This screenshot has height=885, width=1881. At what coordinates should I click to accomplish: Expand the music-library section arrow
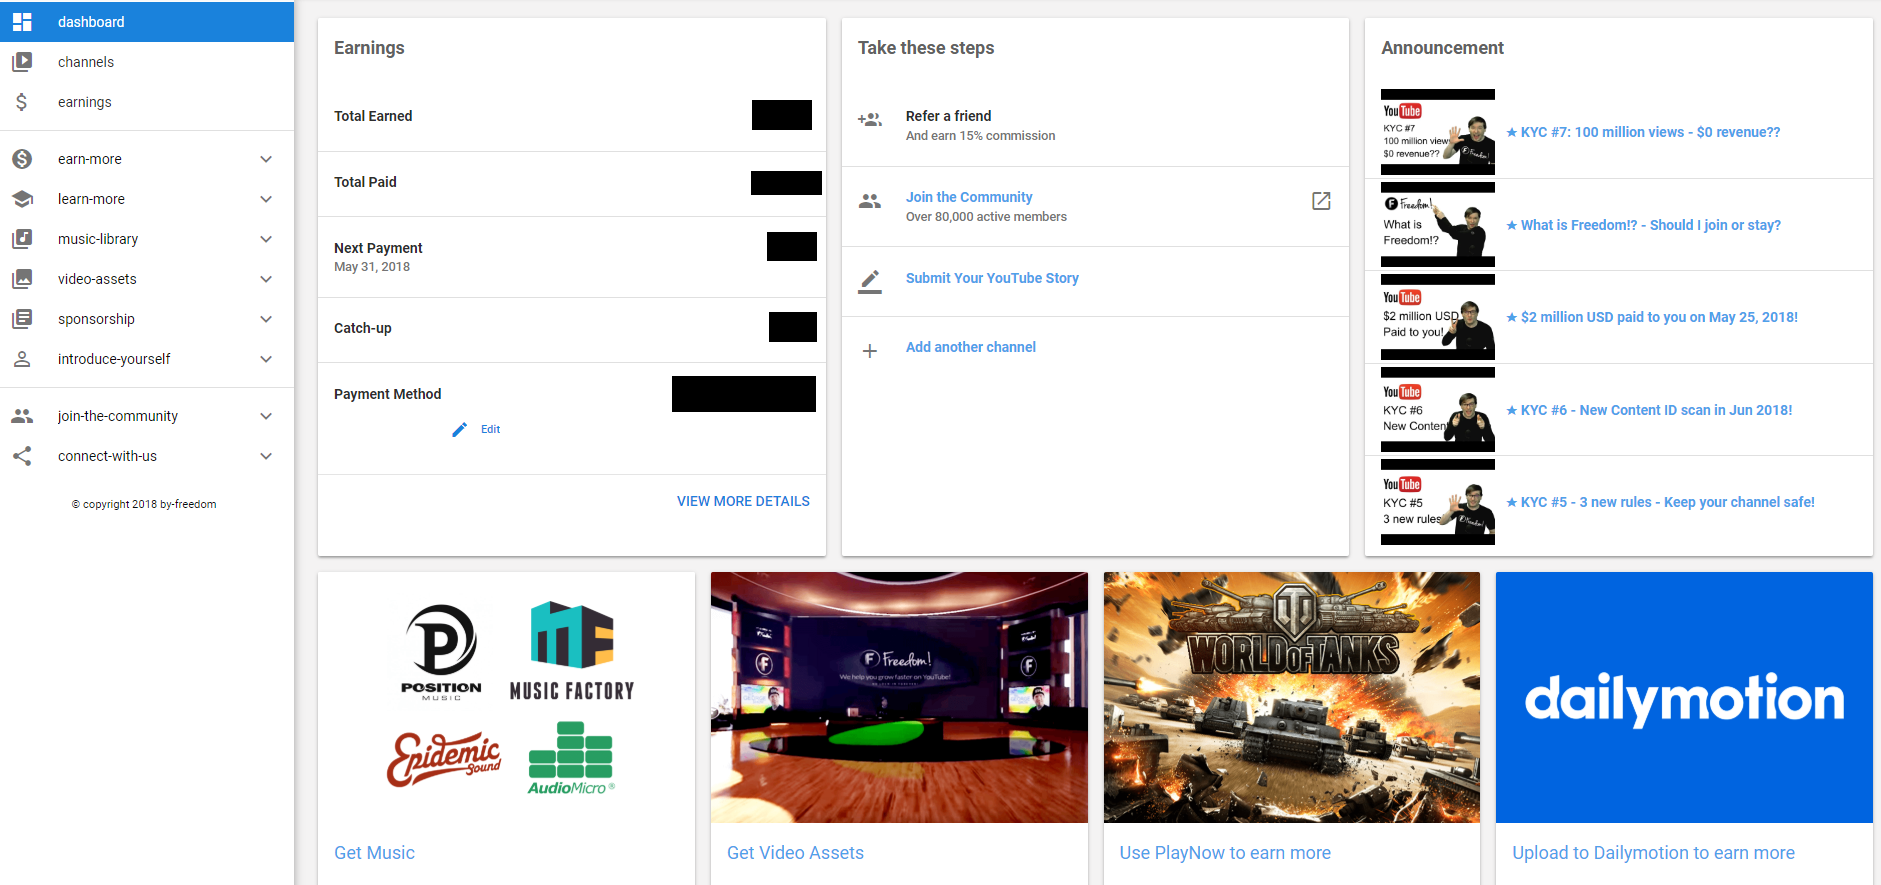(x=266, y=239)
